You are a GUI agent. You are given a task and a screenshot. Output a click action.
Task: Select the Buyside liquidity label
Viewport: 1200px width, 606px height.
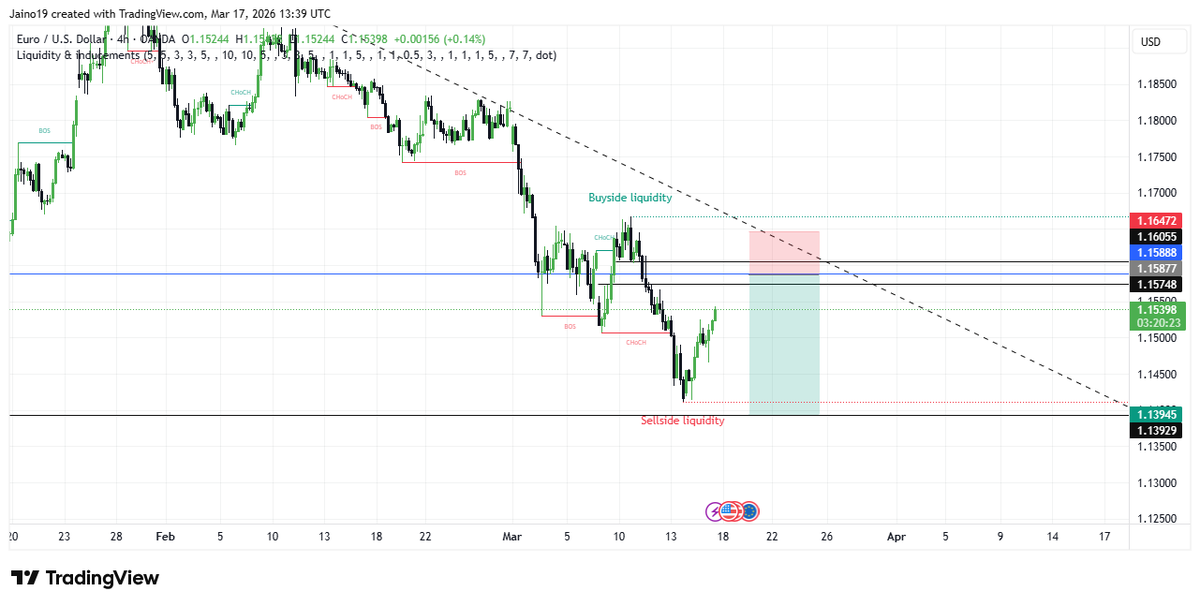pyautogui.click(x=629, y=197)
